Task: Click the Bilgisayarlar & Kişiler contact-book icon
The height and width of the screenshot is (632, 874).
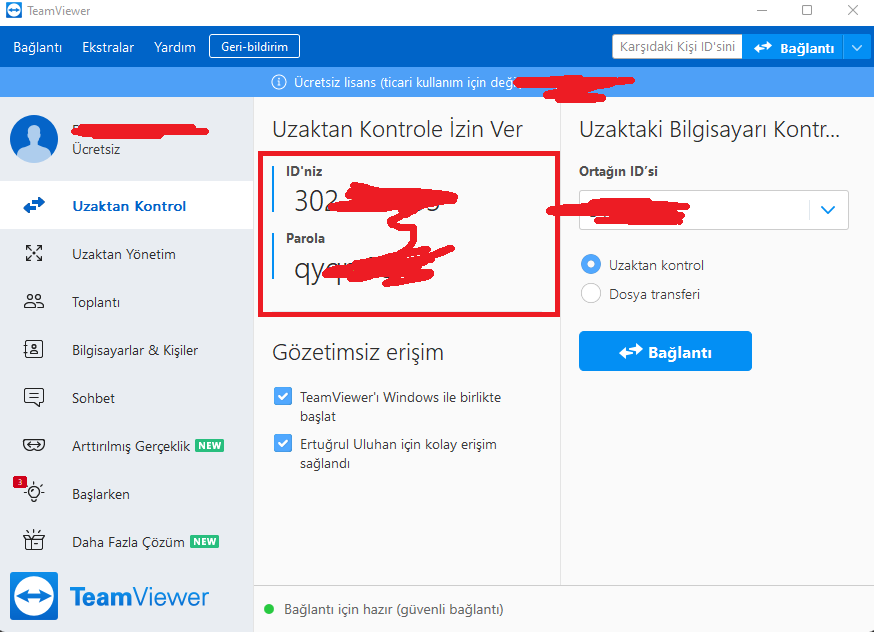Action: click(33, 349)
